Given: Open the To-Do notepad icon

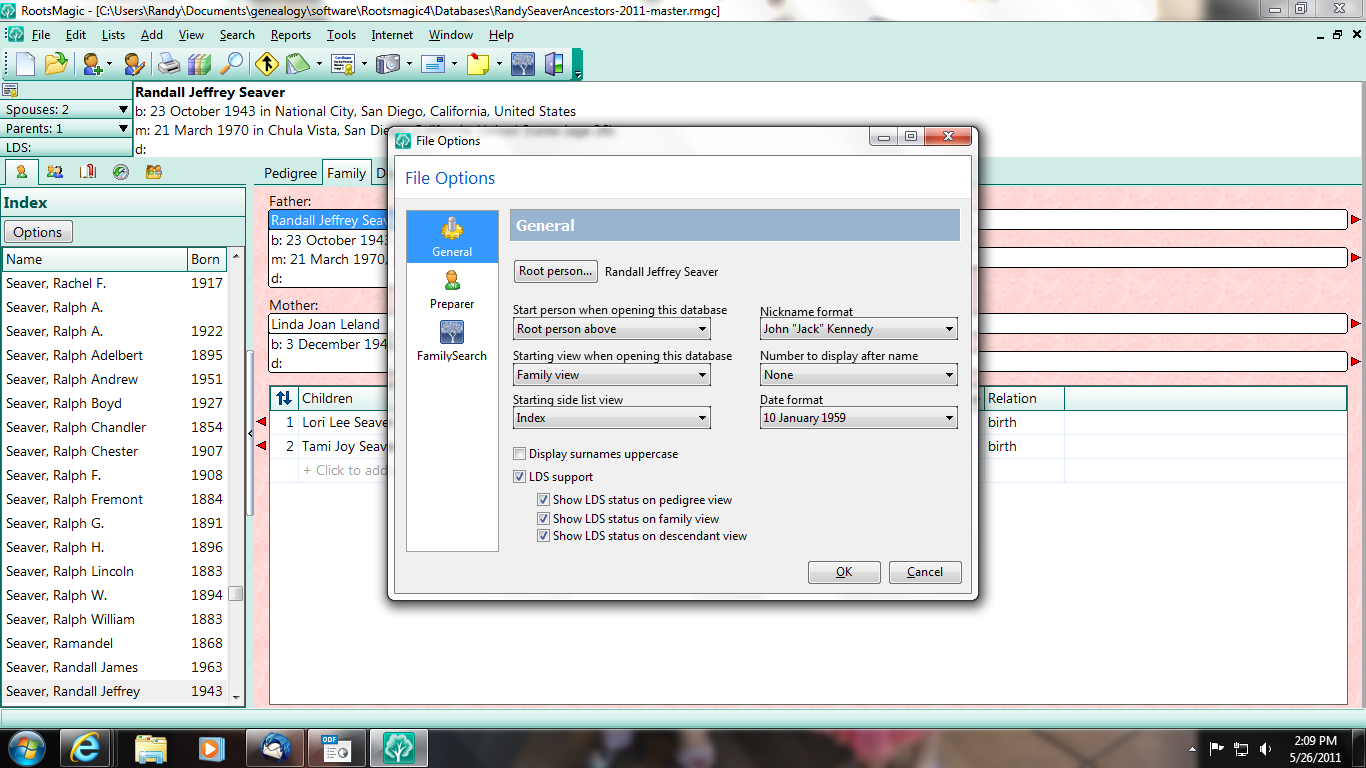Looking at the screenshot, I should (x=297, y=64).
